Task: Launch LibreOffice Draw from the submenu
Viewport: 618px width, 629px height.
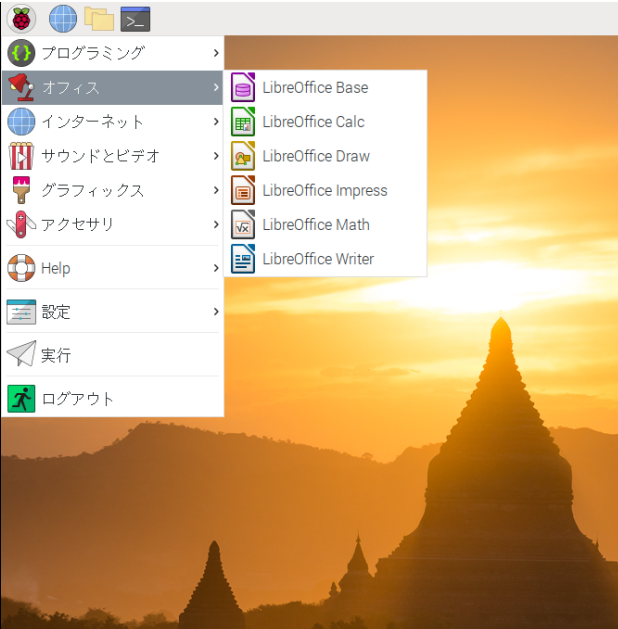Action: pos(325,156)
